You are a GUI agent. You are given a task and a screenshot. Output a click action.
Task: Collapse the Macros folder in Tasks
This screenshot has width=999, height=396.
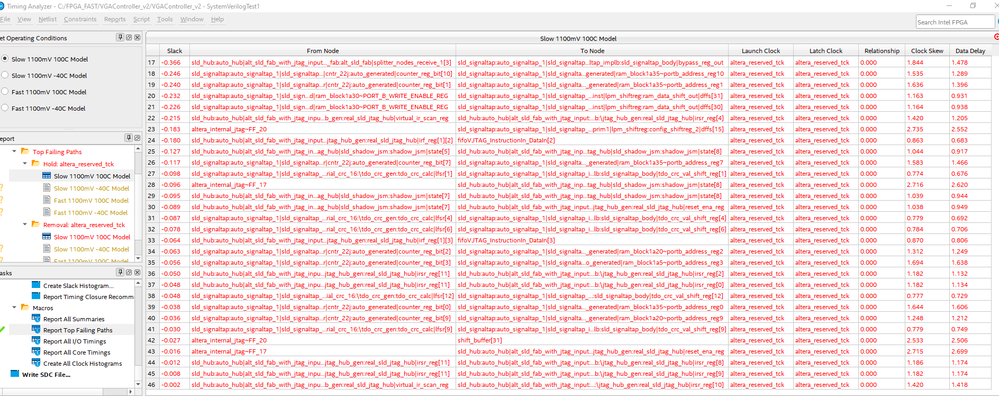[x=14, y=308]
